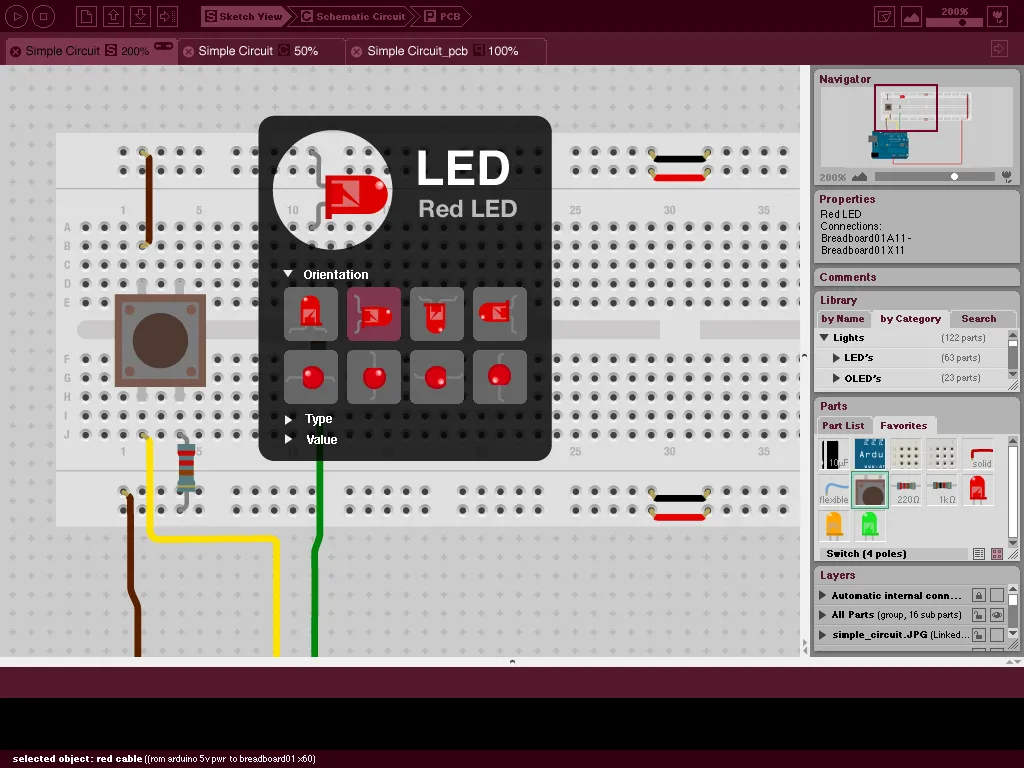Select the solid wire part
The image size is (1024, 768).
(978, 455)
